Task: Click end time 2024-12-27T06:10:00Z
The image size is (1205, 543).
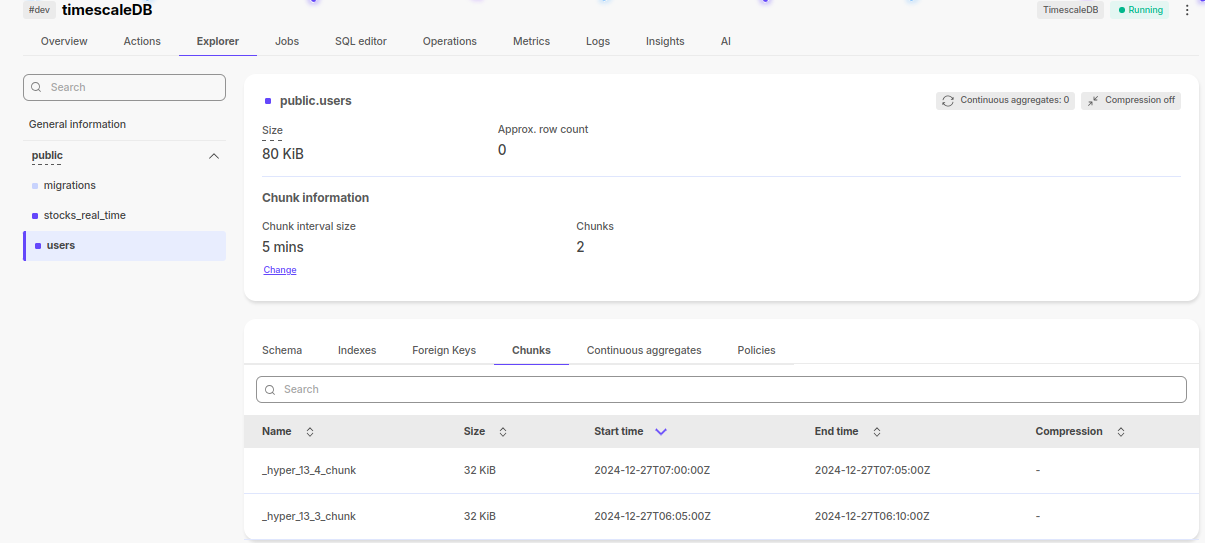Action: click(872, 517)
